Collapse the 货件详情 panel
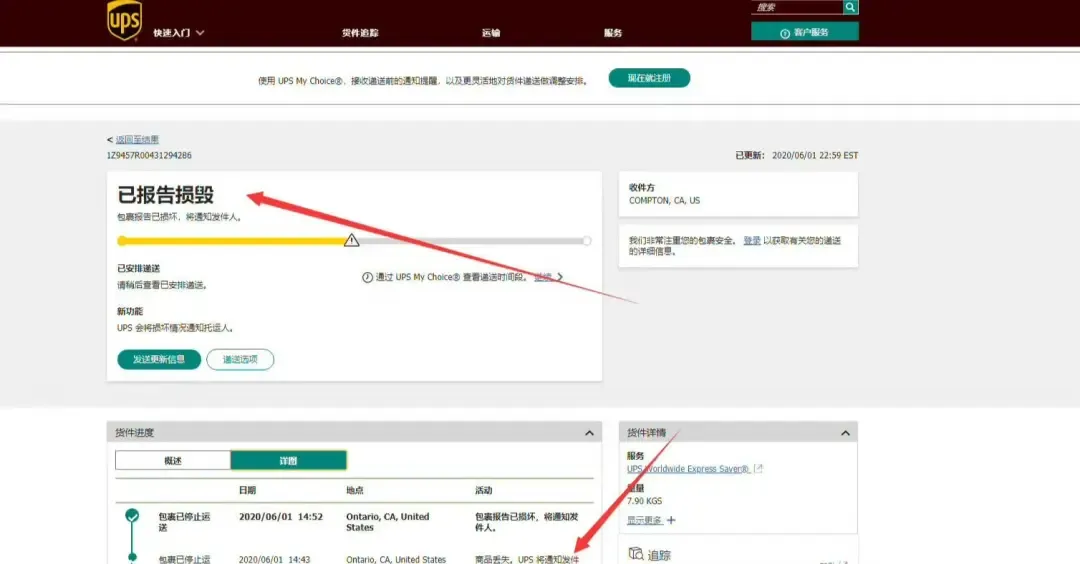This screenshot has width=1080, height=564. tap(845, 432)
